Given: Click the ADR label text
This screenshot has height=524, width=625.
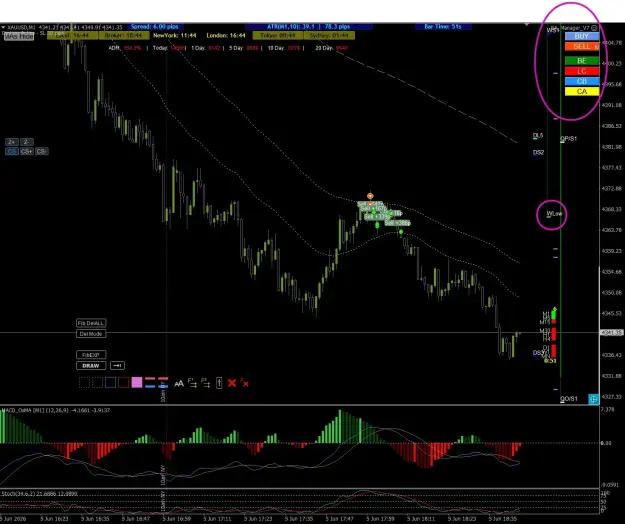Looking at the screenshot, I should point(114,48).
